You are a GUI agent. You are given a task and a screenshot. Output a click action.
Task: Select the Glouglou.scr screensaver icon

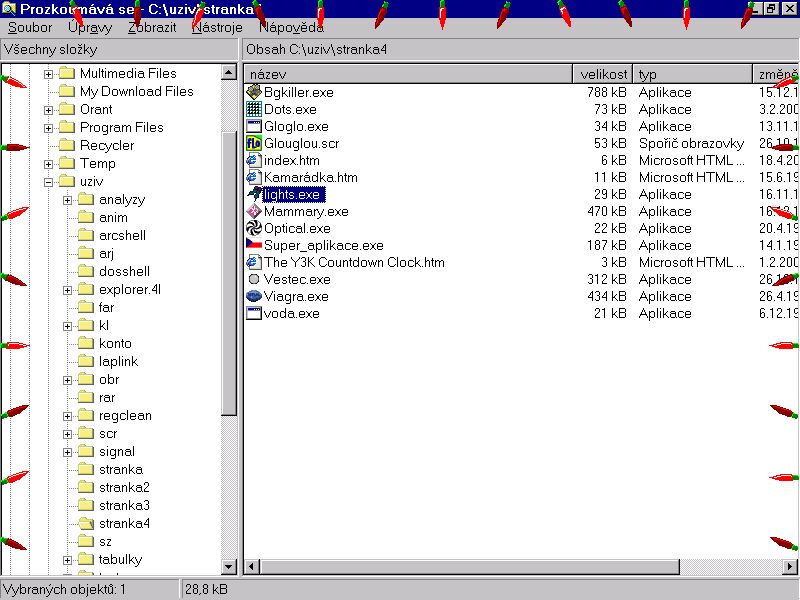(x=254, y=143)
